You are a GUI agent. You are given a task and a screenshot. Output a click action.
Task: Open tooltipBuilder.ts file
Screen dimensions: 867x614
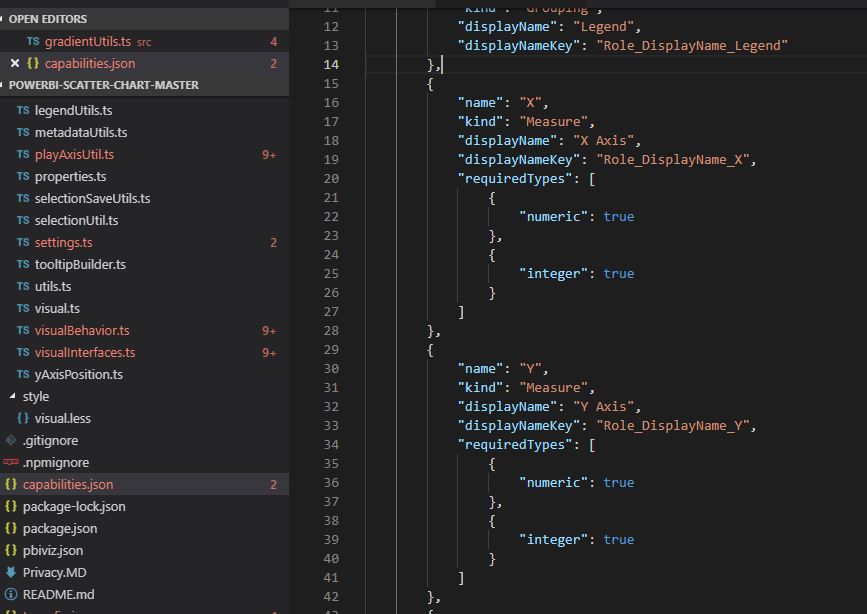pos(144,264)
